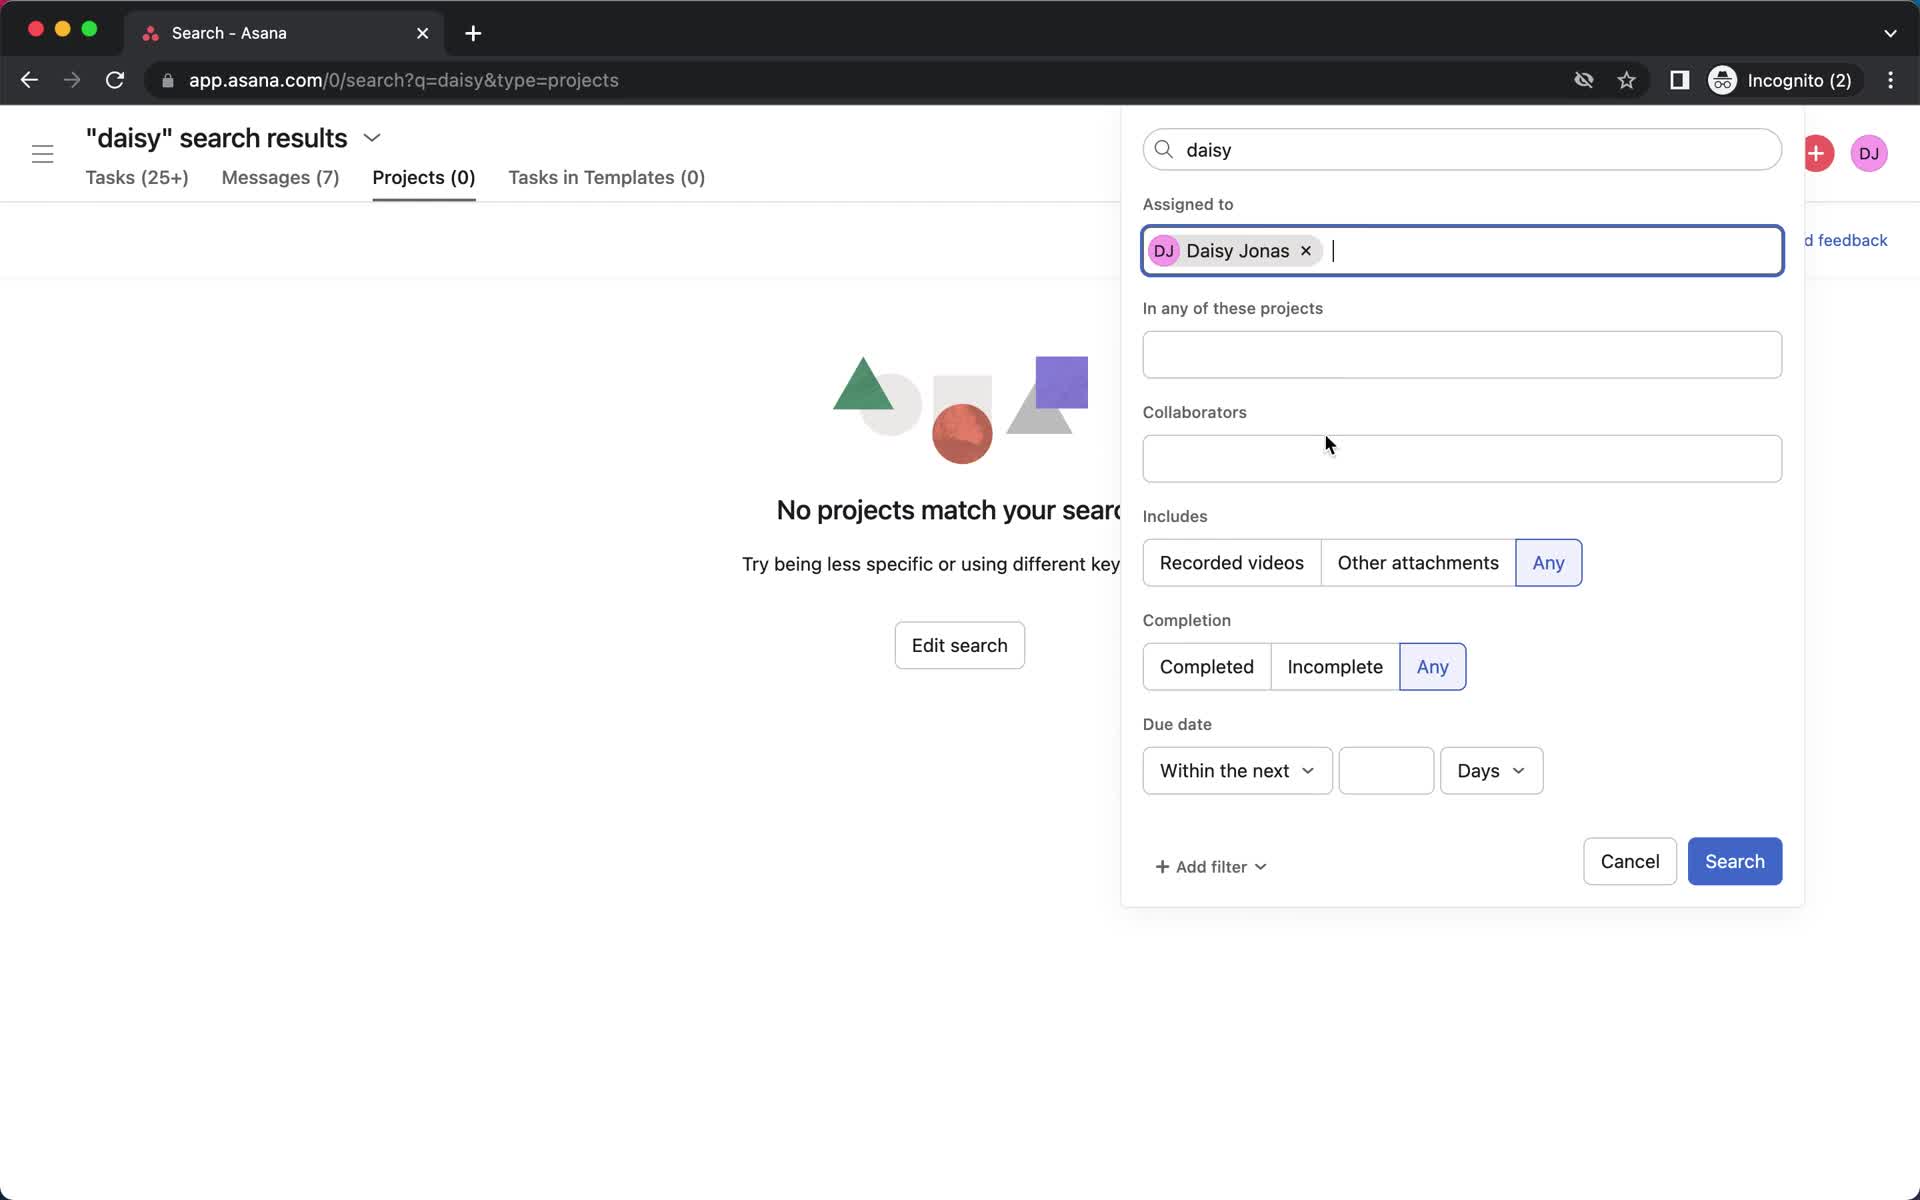
Task: Click the Collaborators input field
Action: pos(1461,459)
